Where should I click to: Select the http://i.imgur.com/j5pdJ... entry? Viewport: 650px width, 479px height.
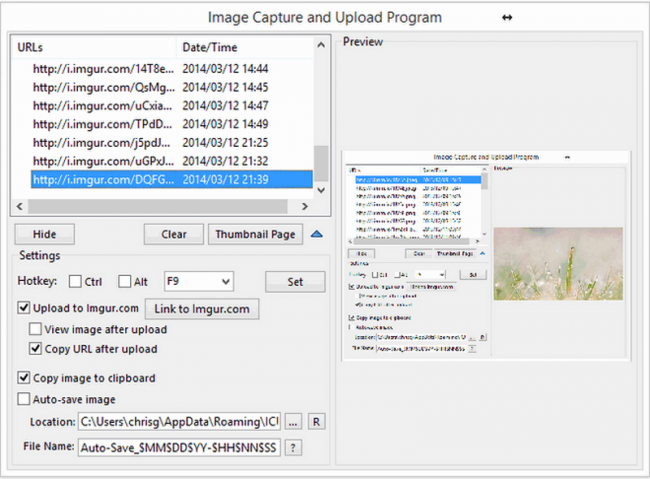(102, 143)
